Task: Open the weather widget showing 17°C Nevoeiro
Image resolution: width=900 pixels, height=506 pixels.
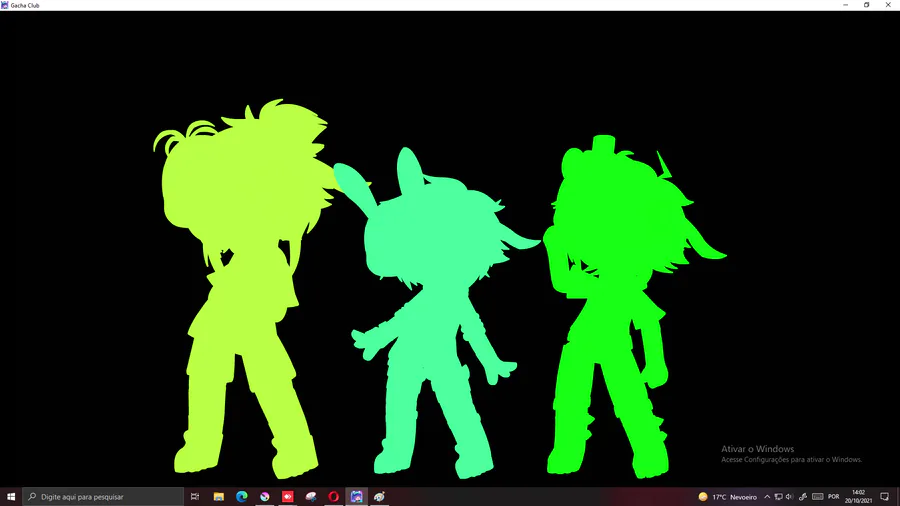Action: pos(728,497)
